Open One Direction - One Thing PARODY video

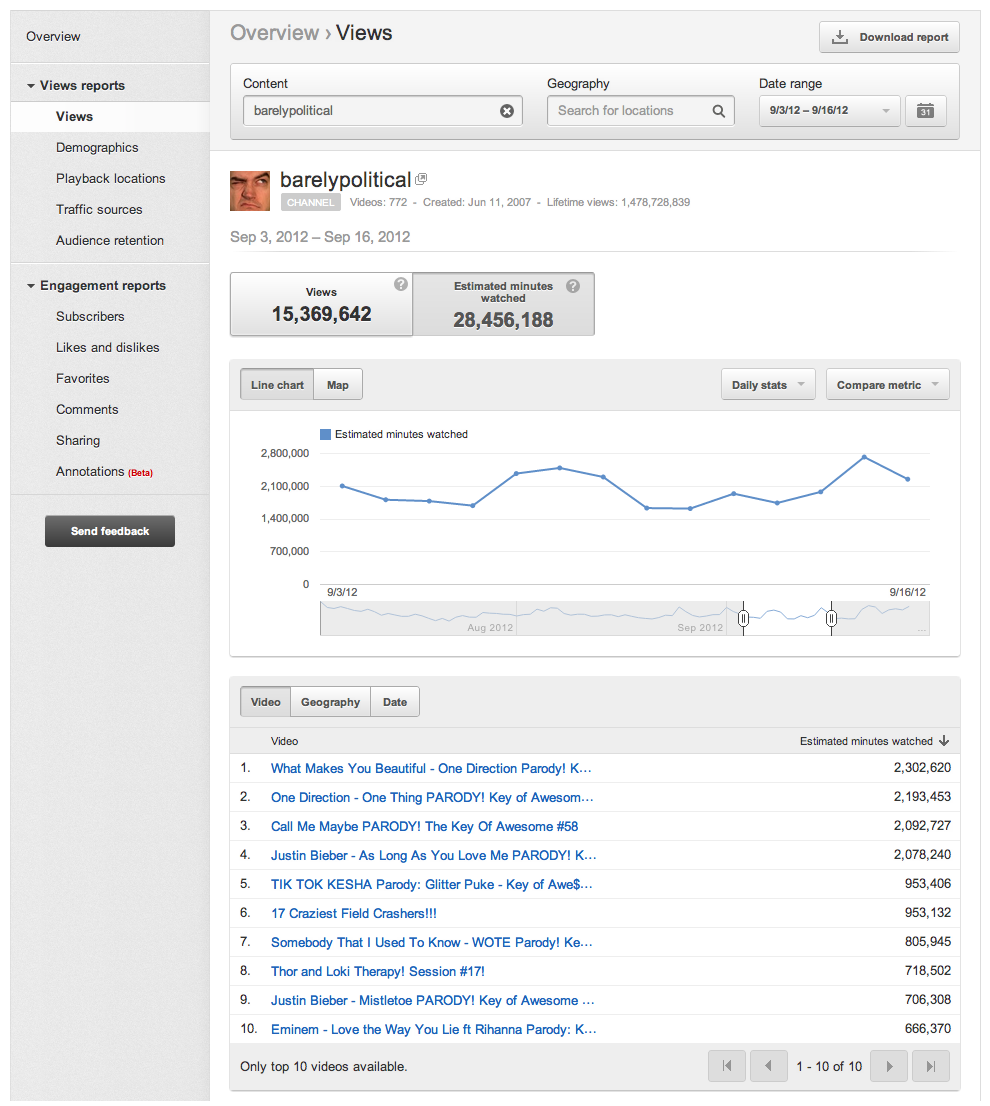[432, 797]
